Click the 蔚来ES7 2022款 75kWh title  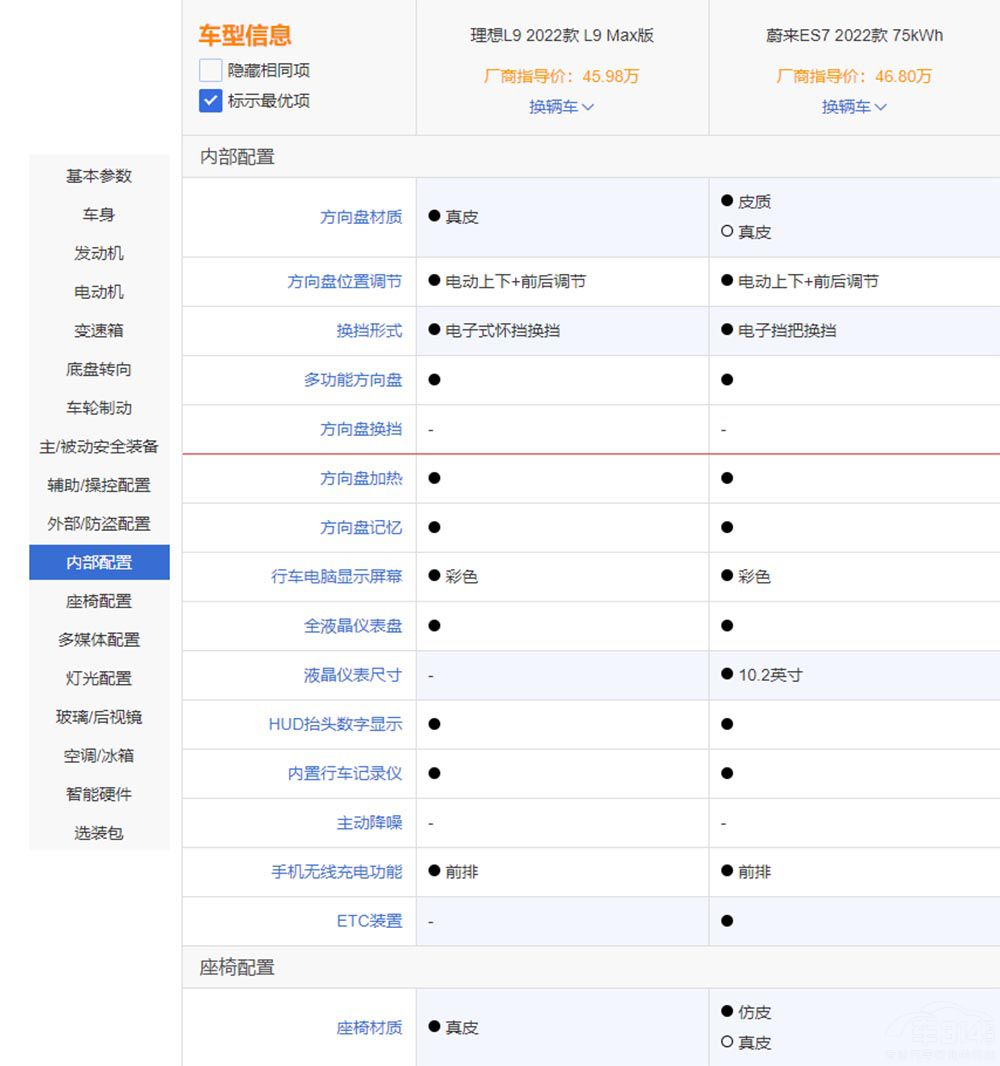(x=854, y=35)
